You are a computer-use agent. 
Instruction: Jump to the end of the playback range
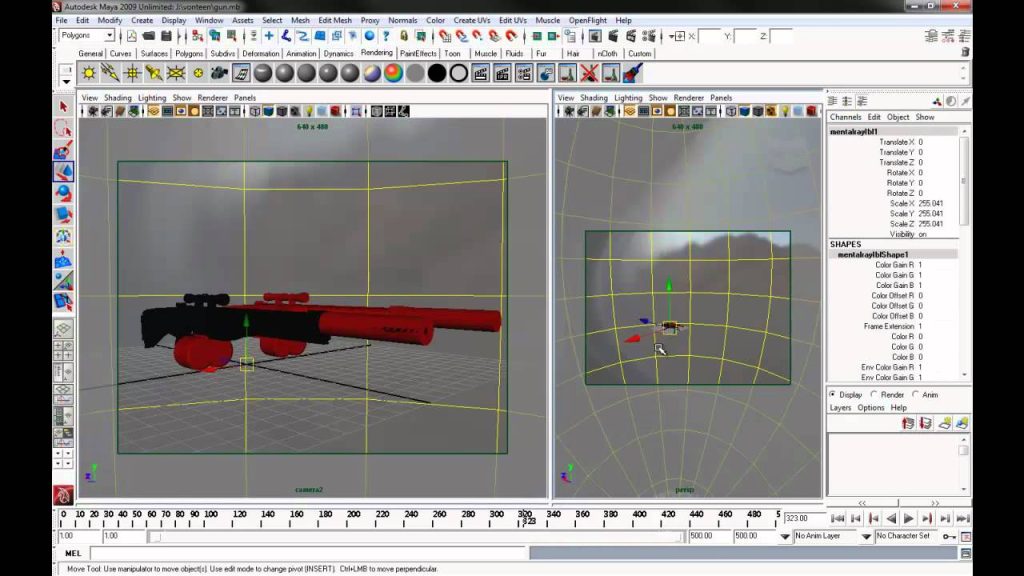(x=963, y=519)
